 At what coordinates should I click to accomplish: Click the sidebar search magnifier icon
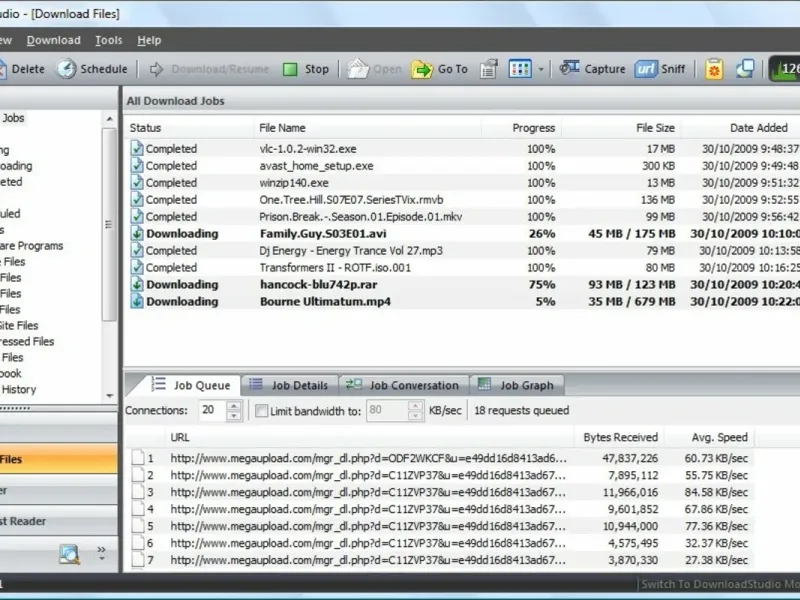pyautogui.click(x=69, y=554)
